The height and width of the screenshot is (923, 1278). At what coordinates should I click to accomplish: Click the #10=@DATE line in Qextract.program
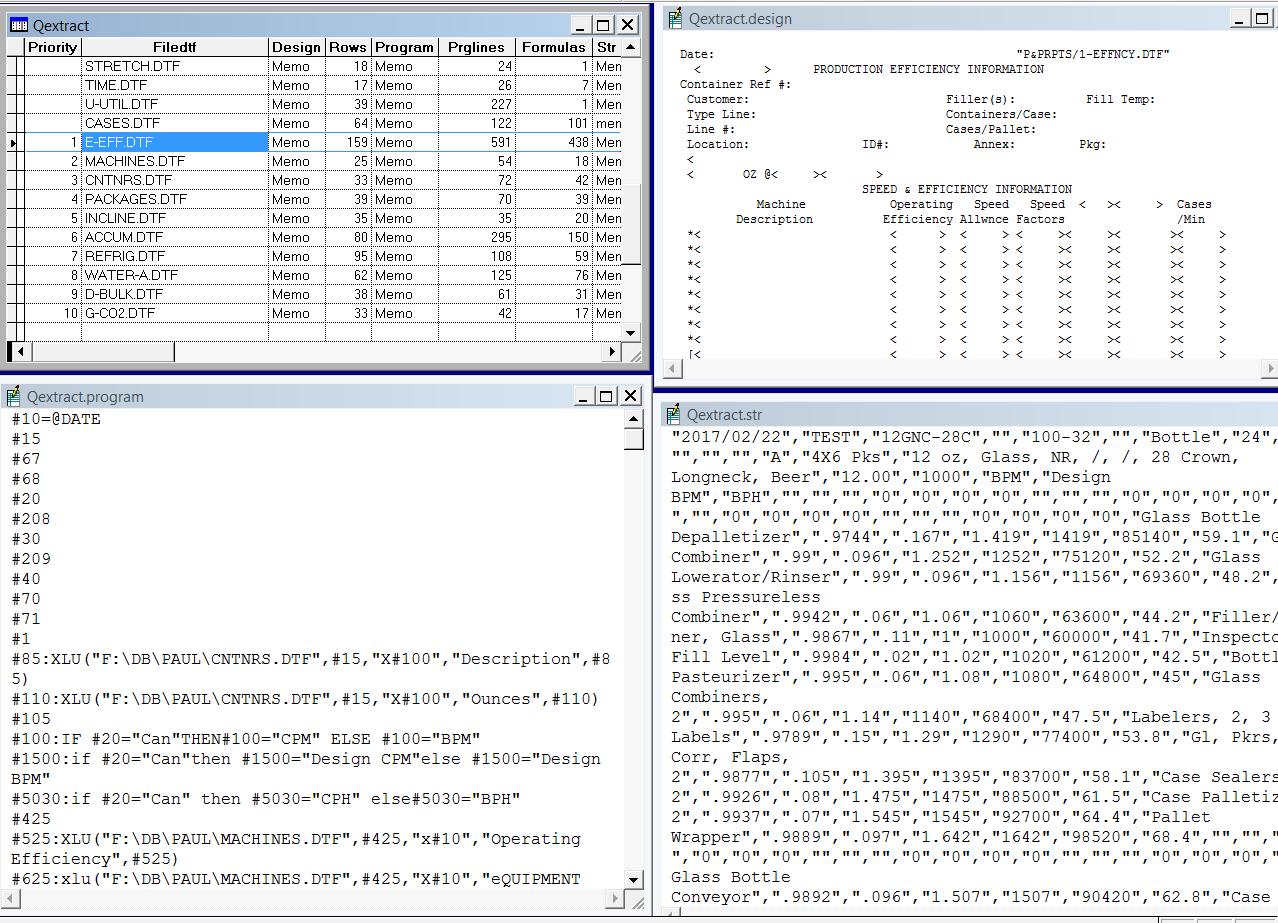[56, 419]
